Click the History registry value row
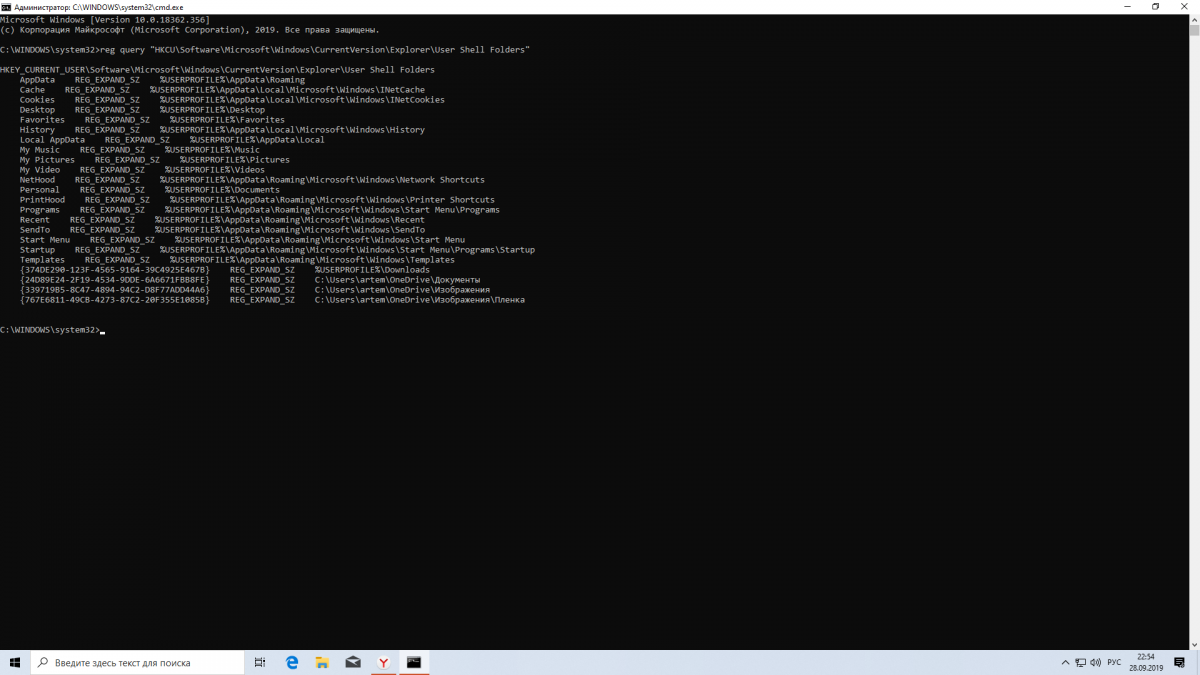1200x675 pixels. pos(222,129)
